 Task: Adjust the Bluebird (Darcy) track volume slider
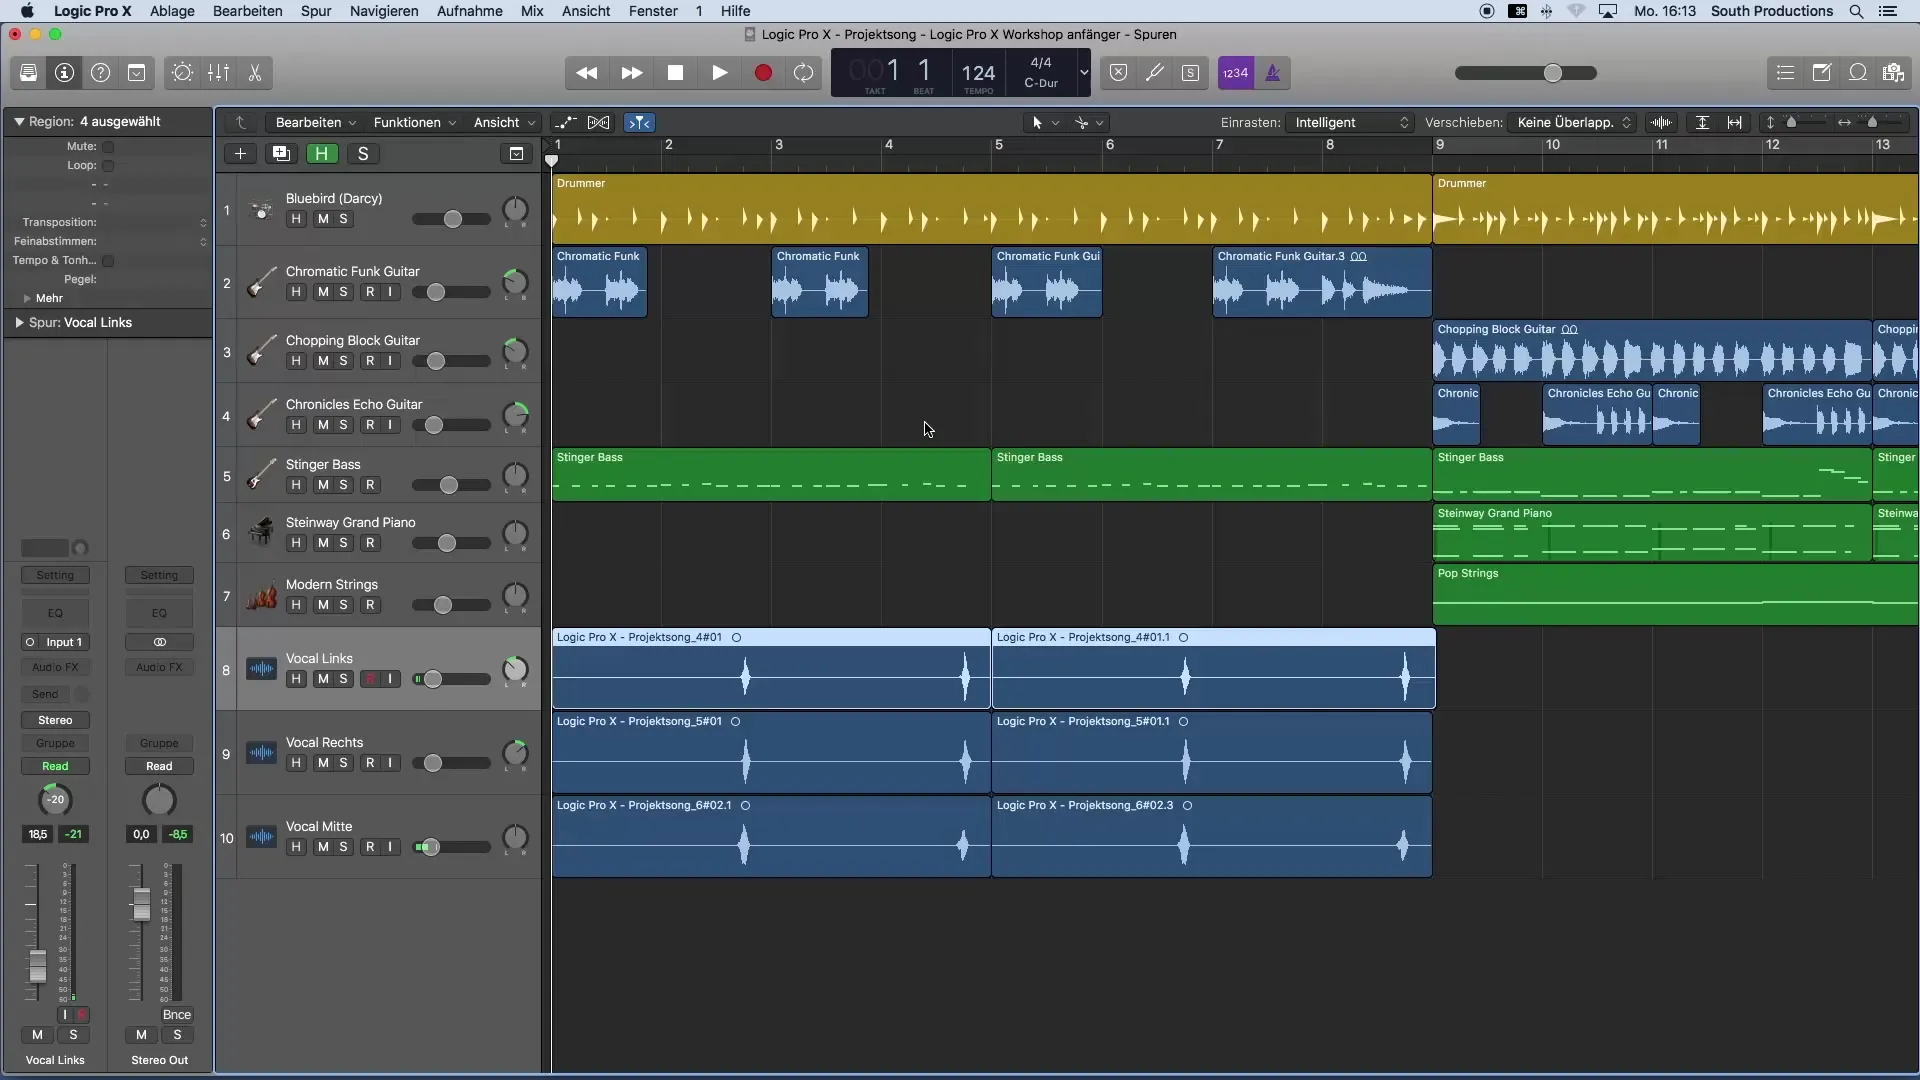[x=452, y=219]
